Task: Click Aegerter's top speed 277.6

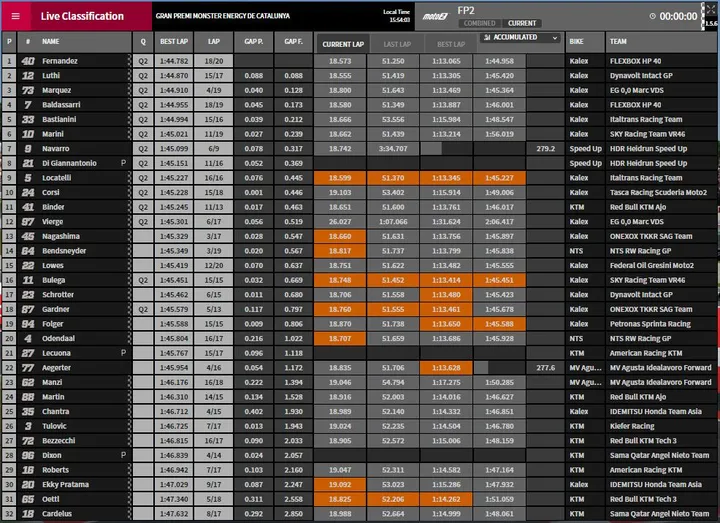Action: tap(546, 368)
